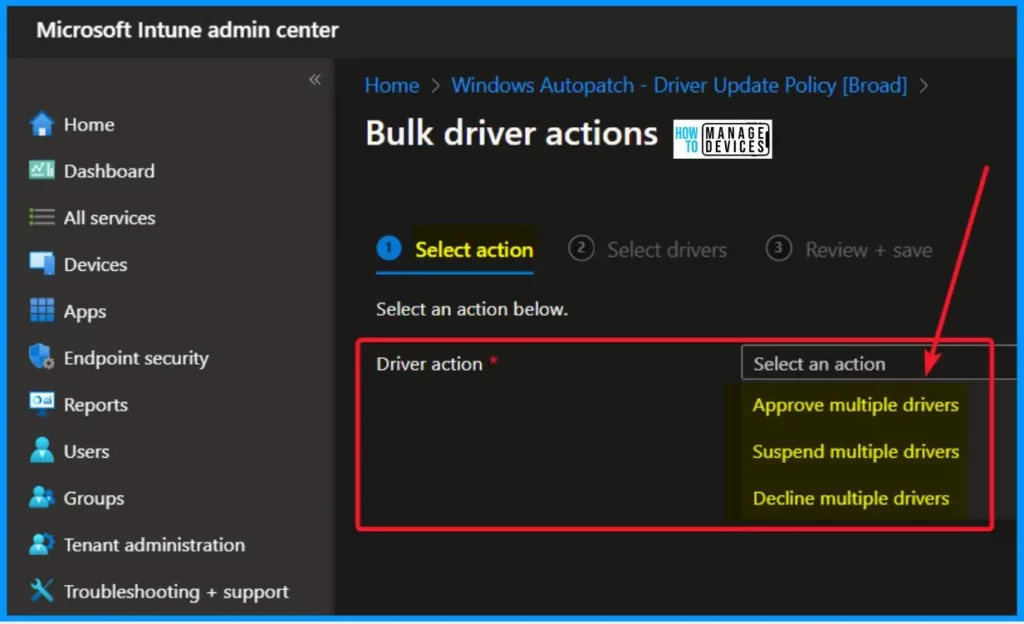Image resolution: width=1024 pixels, height=624 pixels.
Task: Click the Groups people icon
Action: [x=42, y=497]
